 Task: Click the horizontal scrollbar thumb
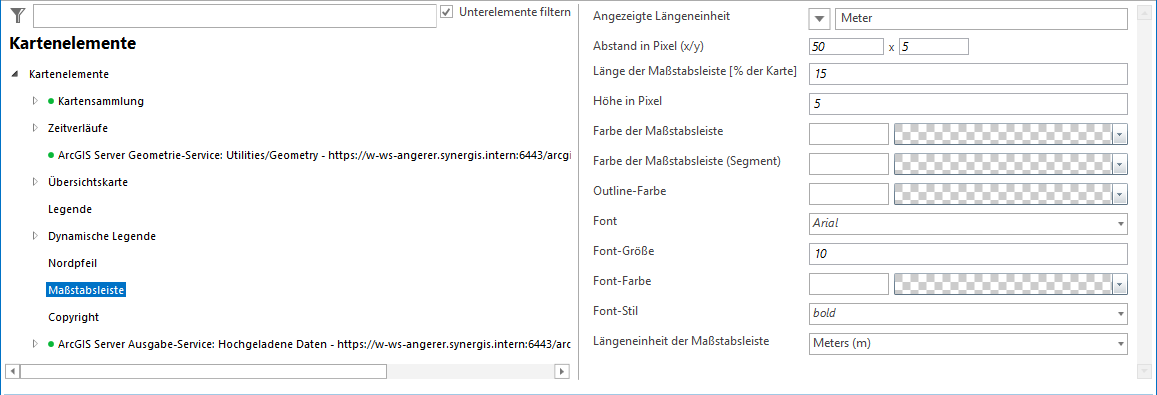click(x=204, y=371)
